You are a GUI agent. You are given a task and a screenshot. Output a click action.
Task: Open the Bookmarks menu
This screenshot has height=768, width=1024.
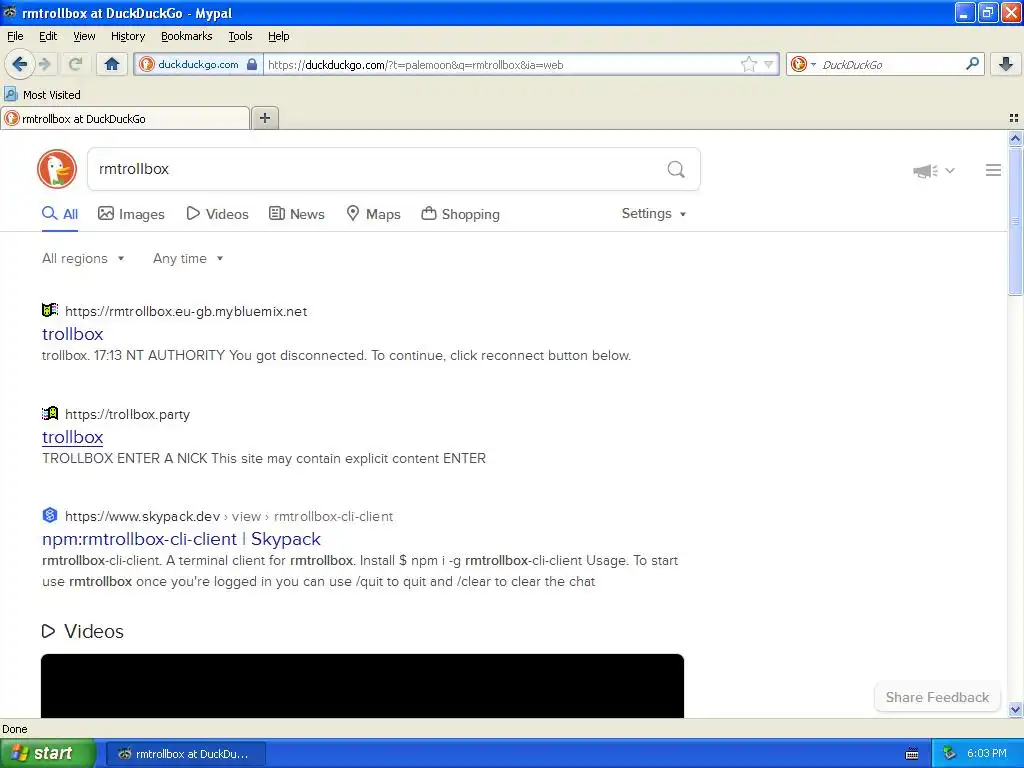tap(187, 36)
